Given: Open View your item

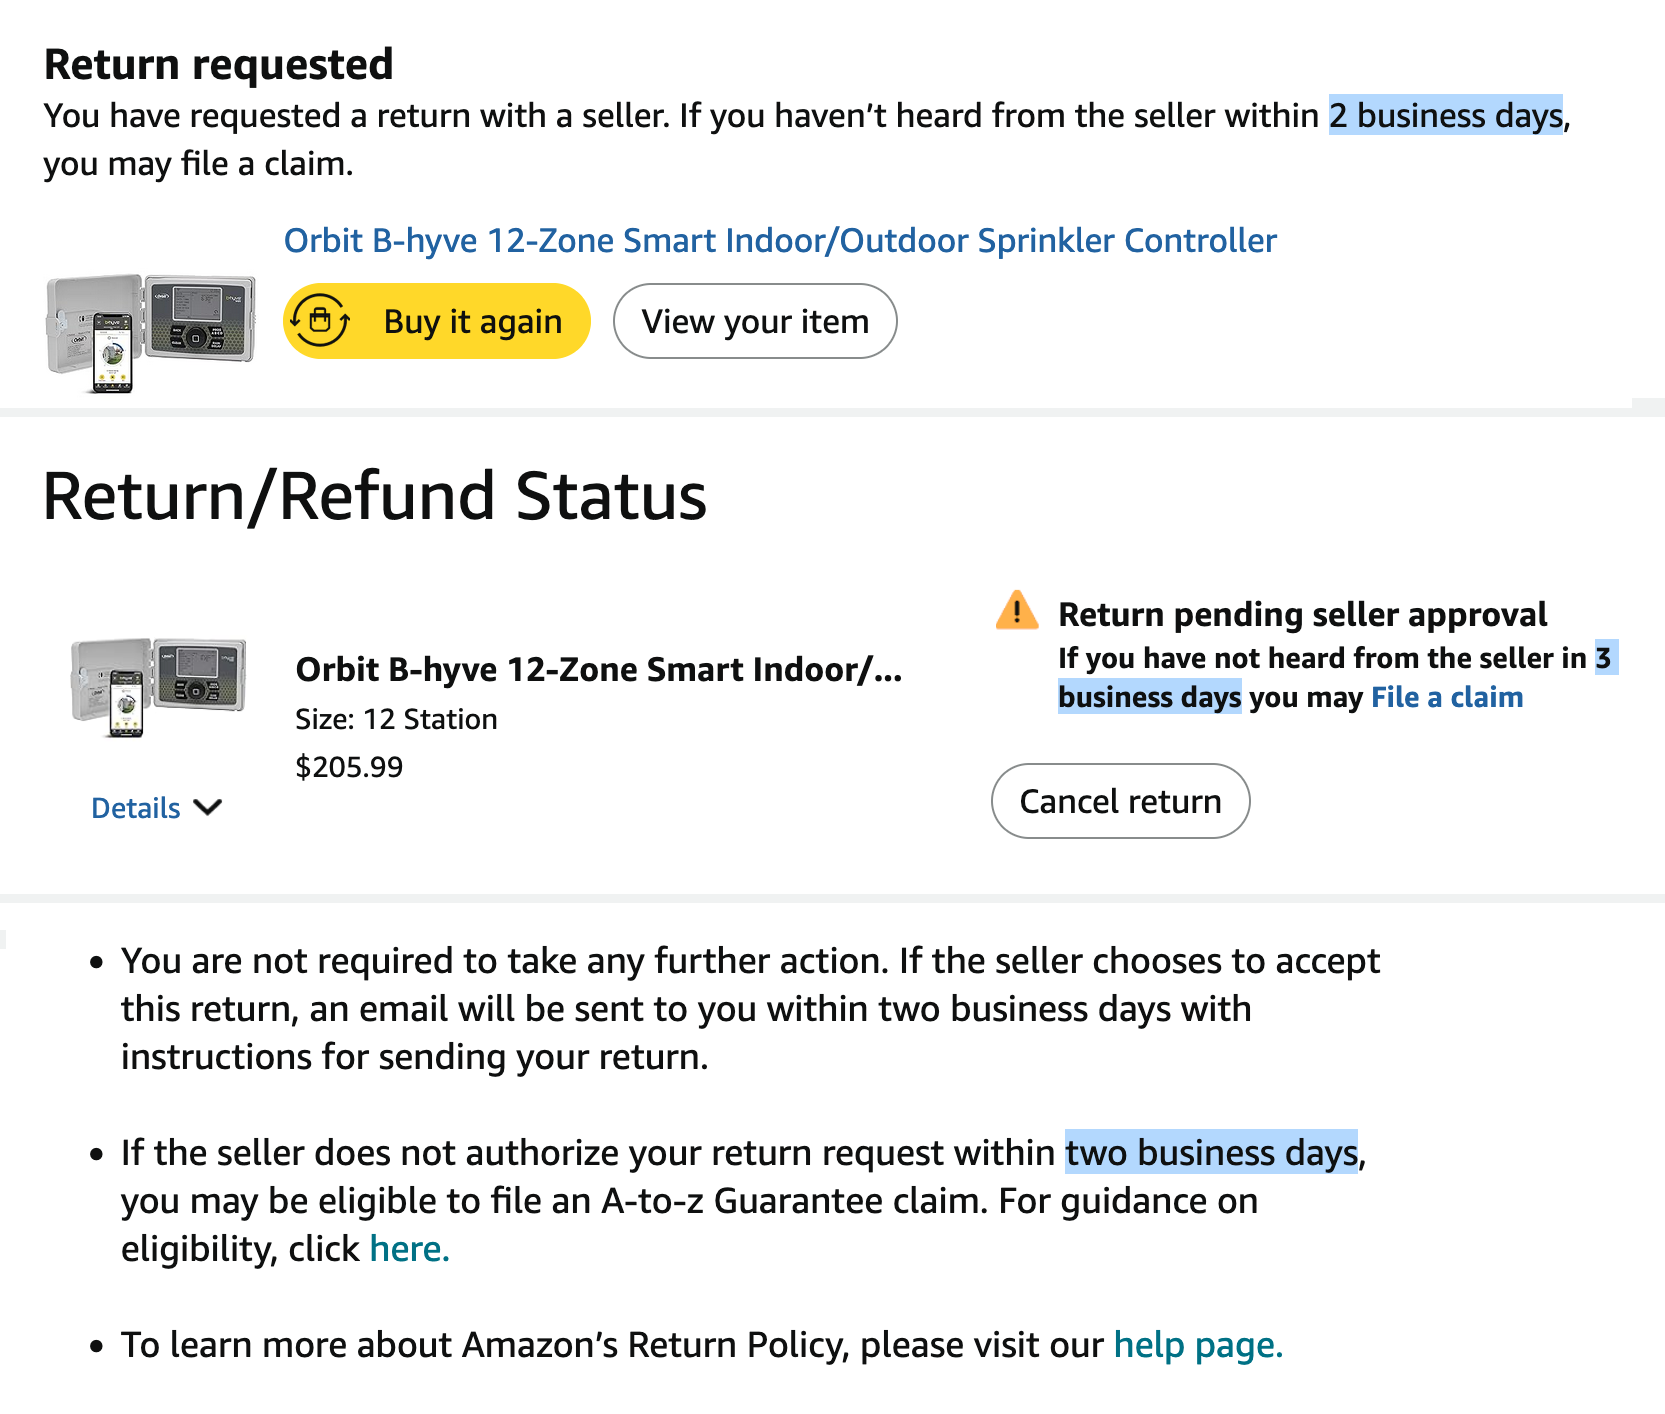Looking at the screenshot, I should tap(755, 321).
